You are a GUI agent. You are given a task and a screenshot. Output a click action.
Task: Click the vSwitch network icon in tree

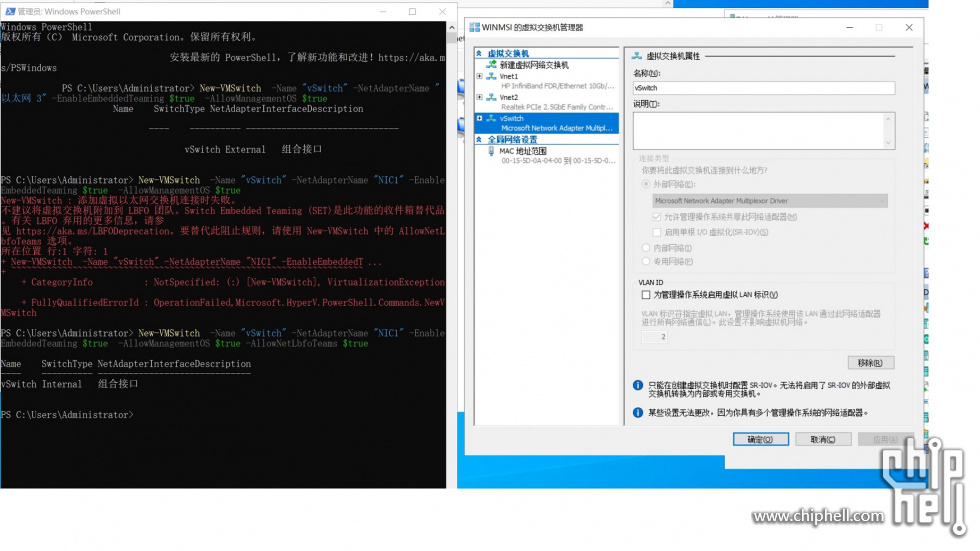(492, 118)
